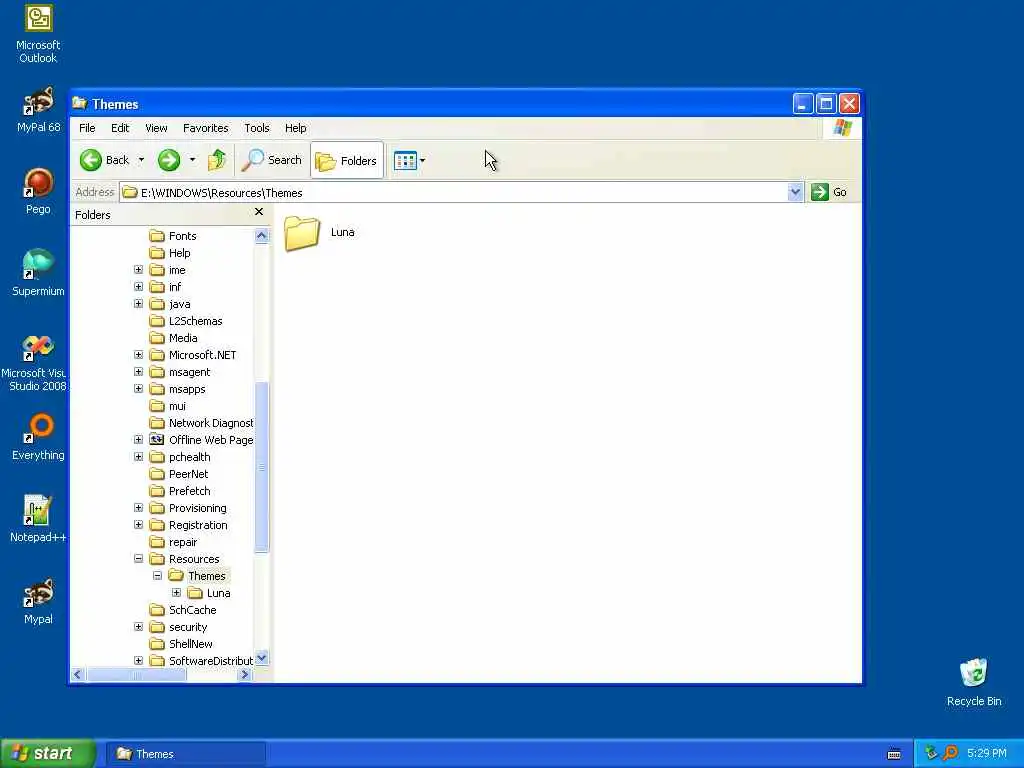Expand the Offline Web Pages node
The width and height of the screenshot is (1024, 768).
pyautogui.click(x=138, y=440)
